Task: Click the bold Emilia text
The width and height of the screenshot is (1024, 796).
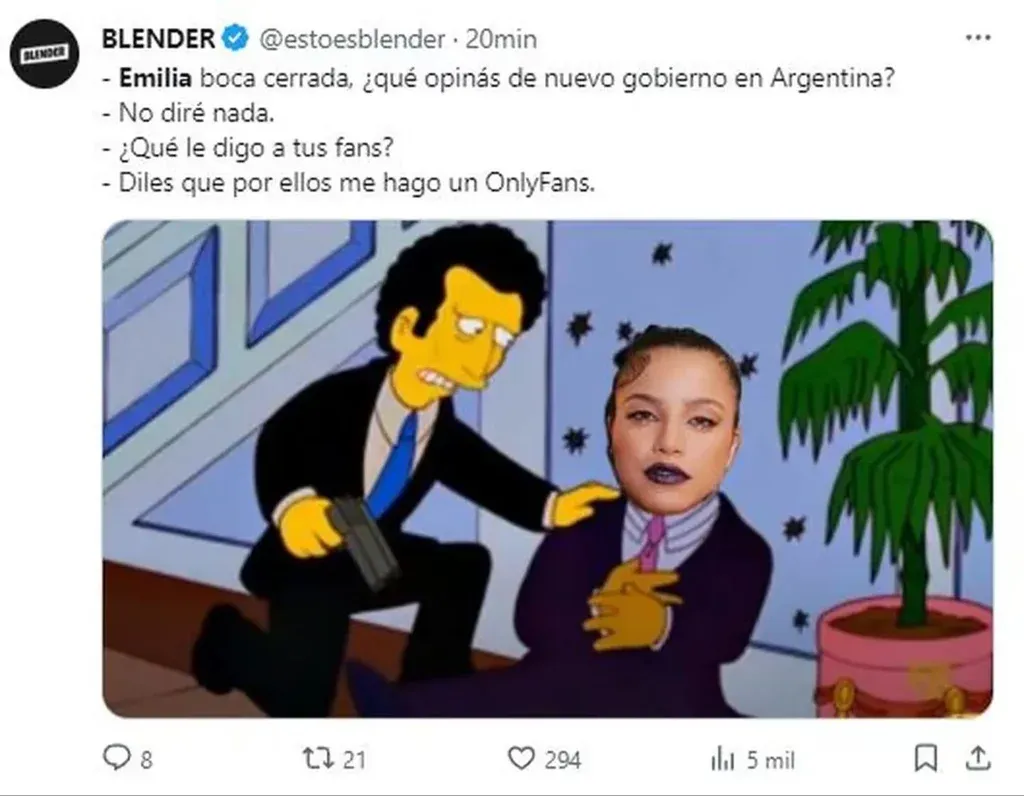Action: click(155, 78)
